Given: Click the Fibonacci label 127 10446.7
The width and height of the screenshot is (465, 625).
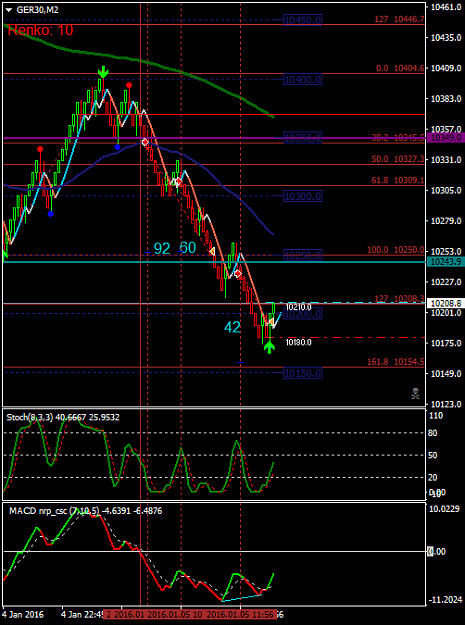Looking at the screenshot, I should tap(400, 19).
